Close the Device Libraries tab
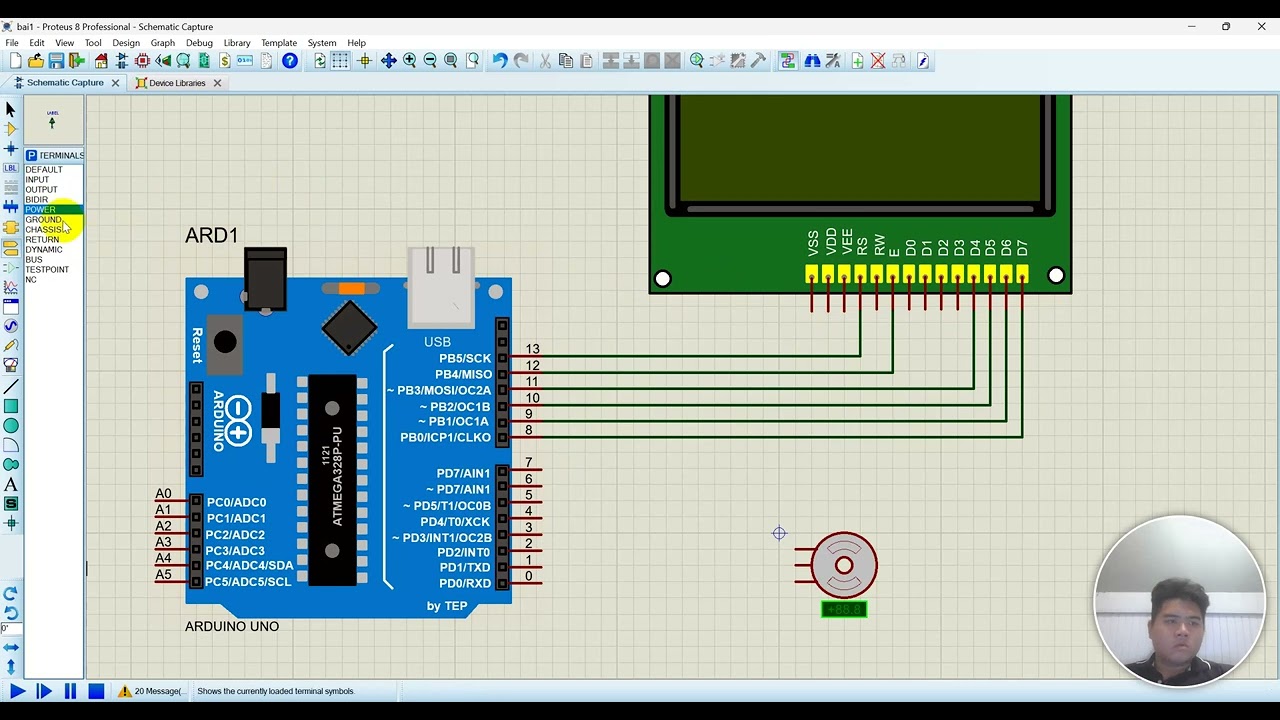This screenshot has width=1280, height=720. coord(216,83)
